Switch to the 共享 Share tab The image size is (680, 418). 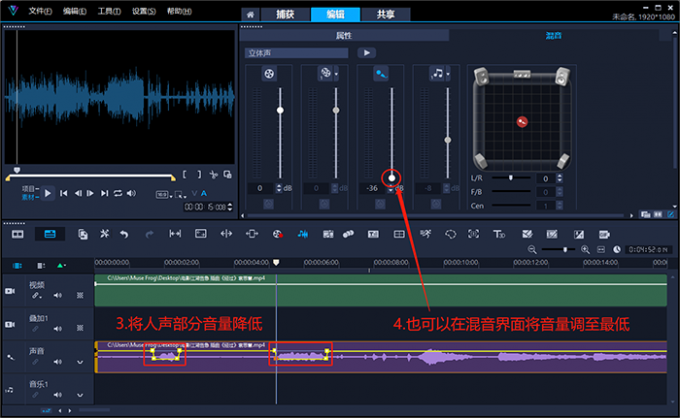[x=386, y=14]
